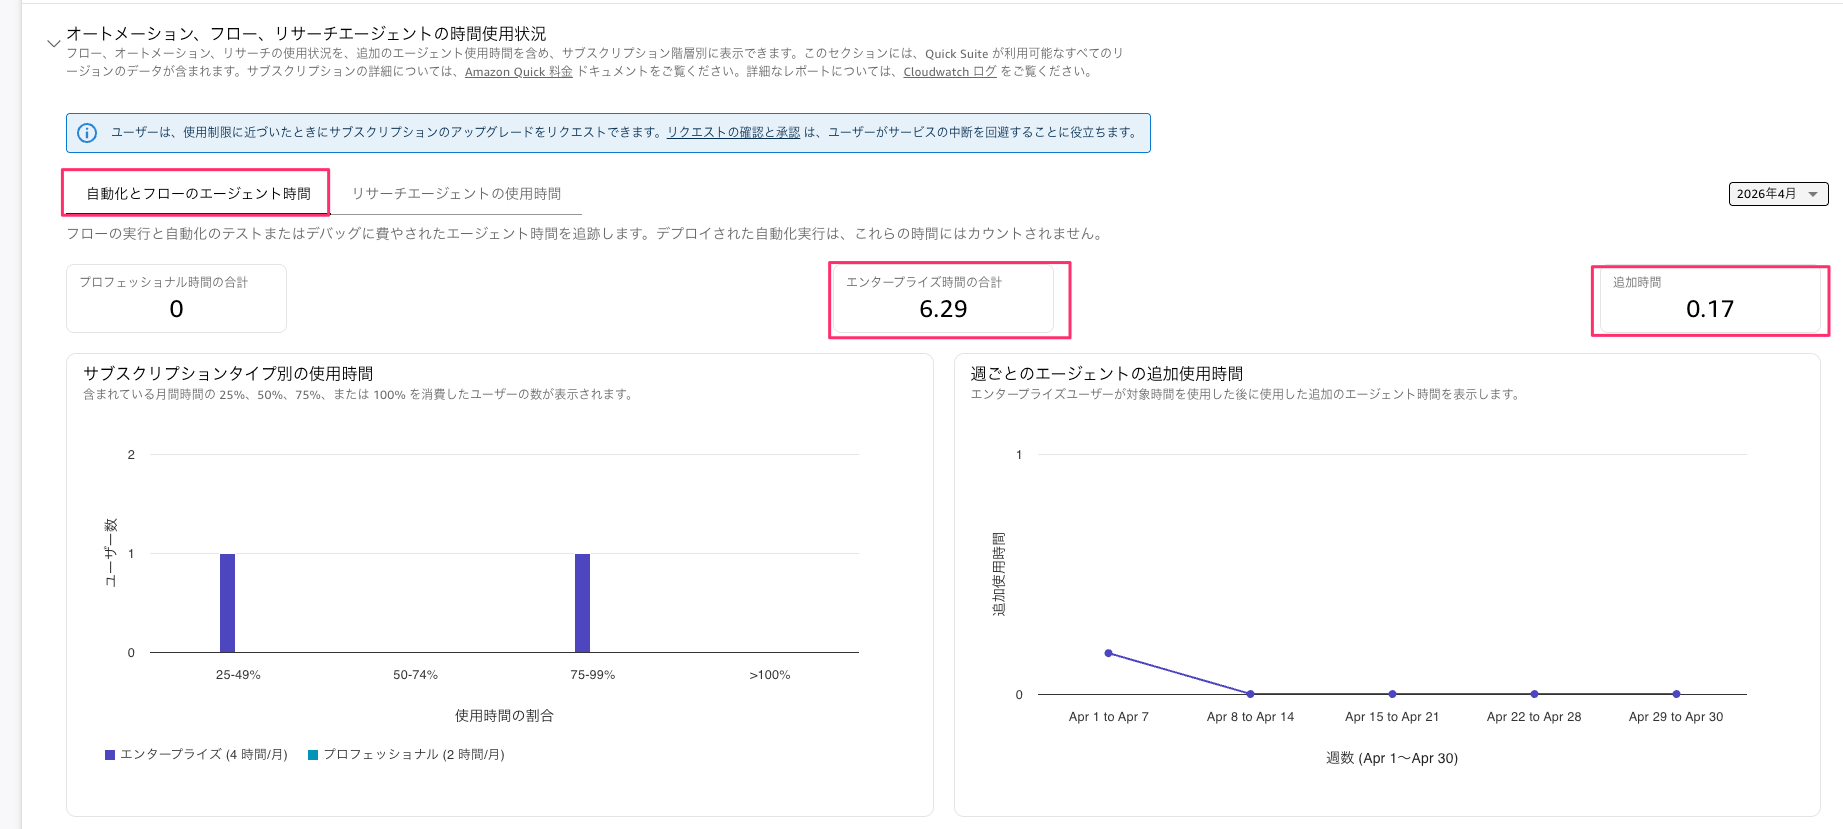
Task: Toggle the プロフェッショナル (2 時間/月) legend swatch
Action: pos(313,755)
